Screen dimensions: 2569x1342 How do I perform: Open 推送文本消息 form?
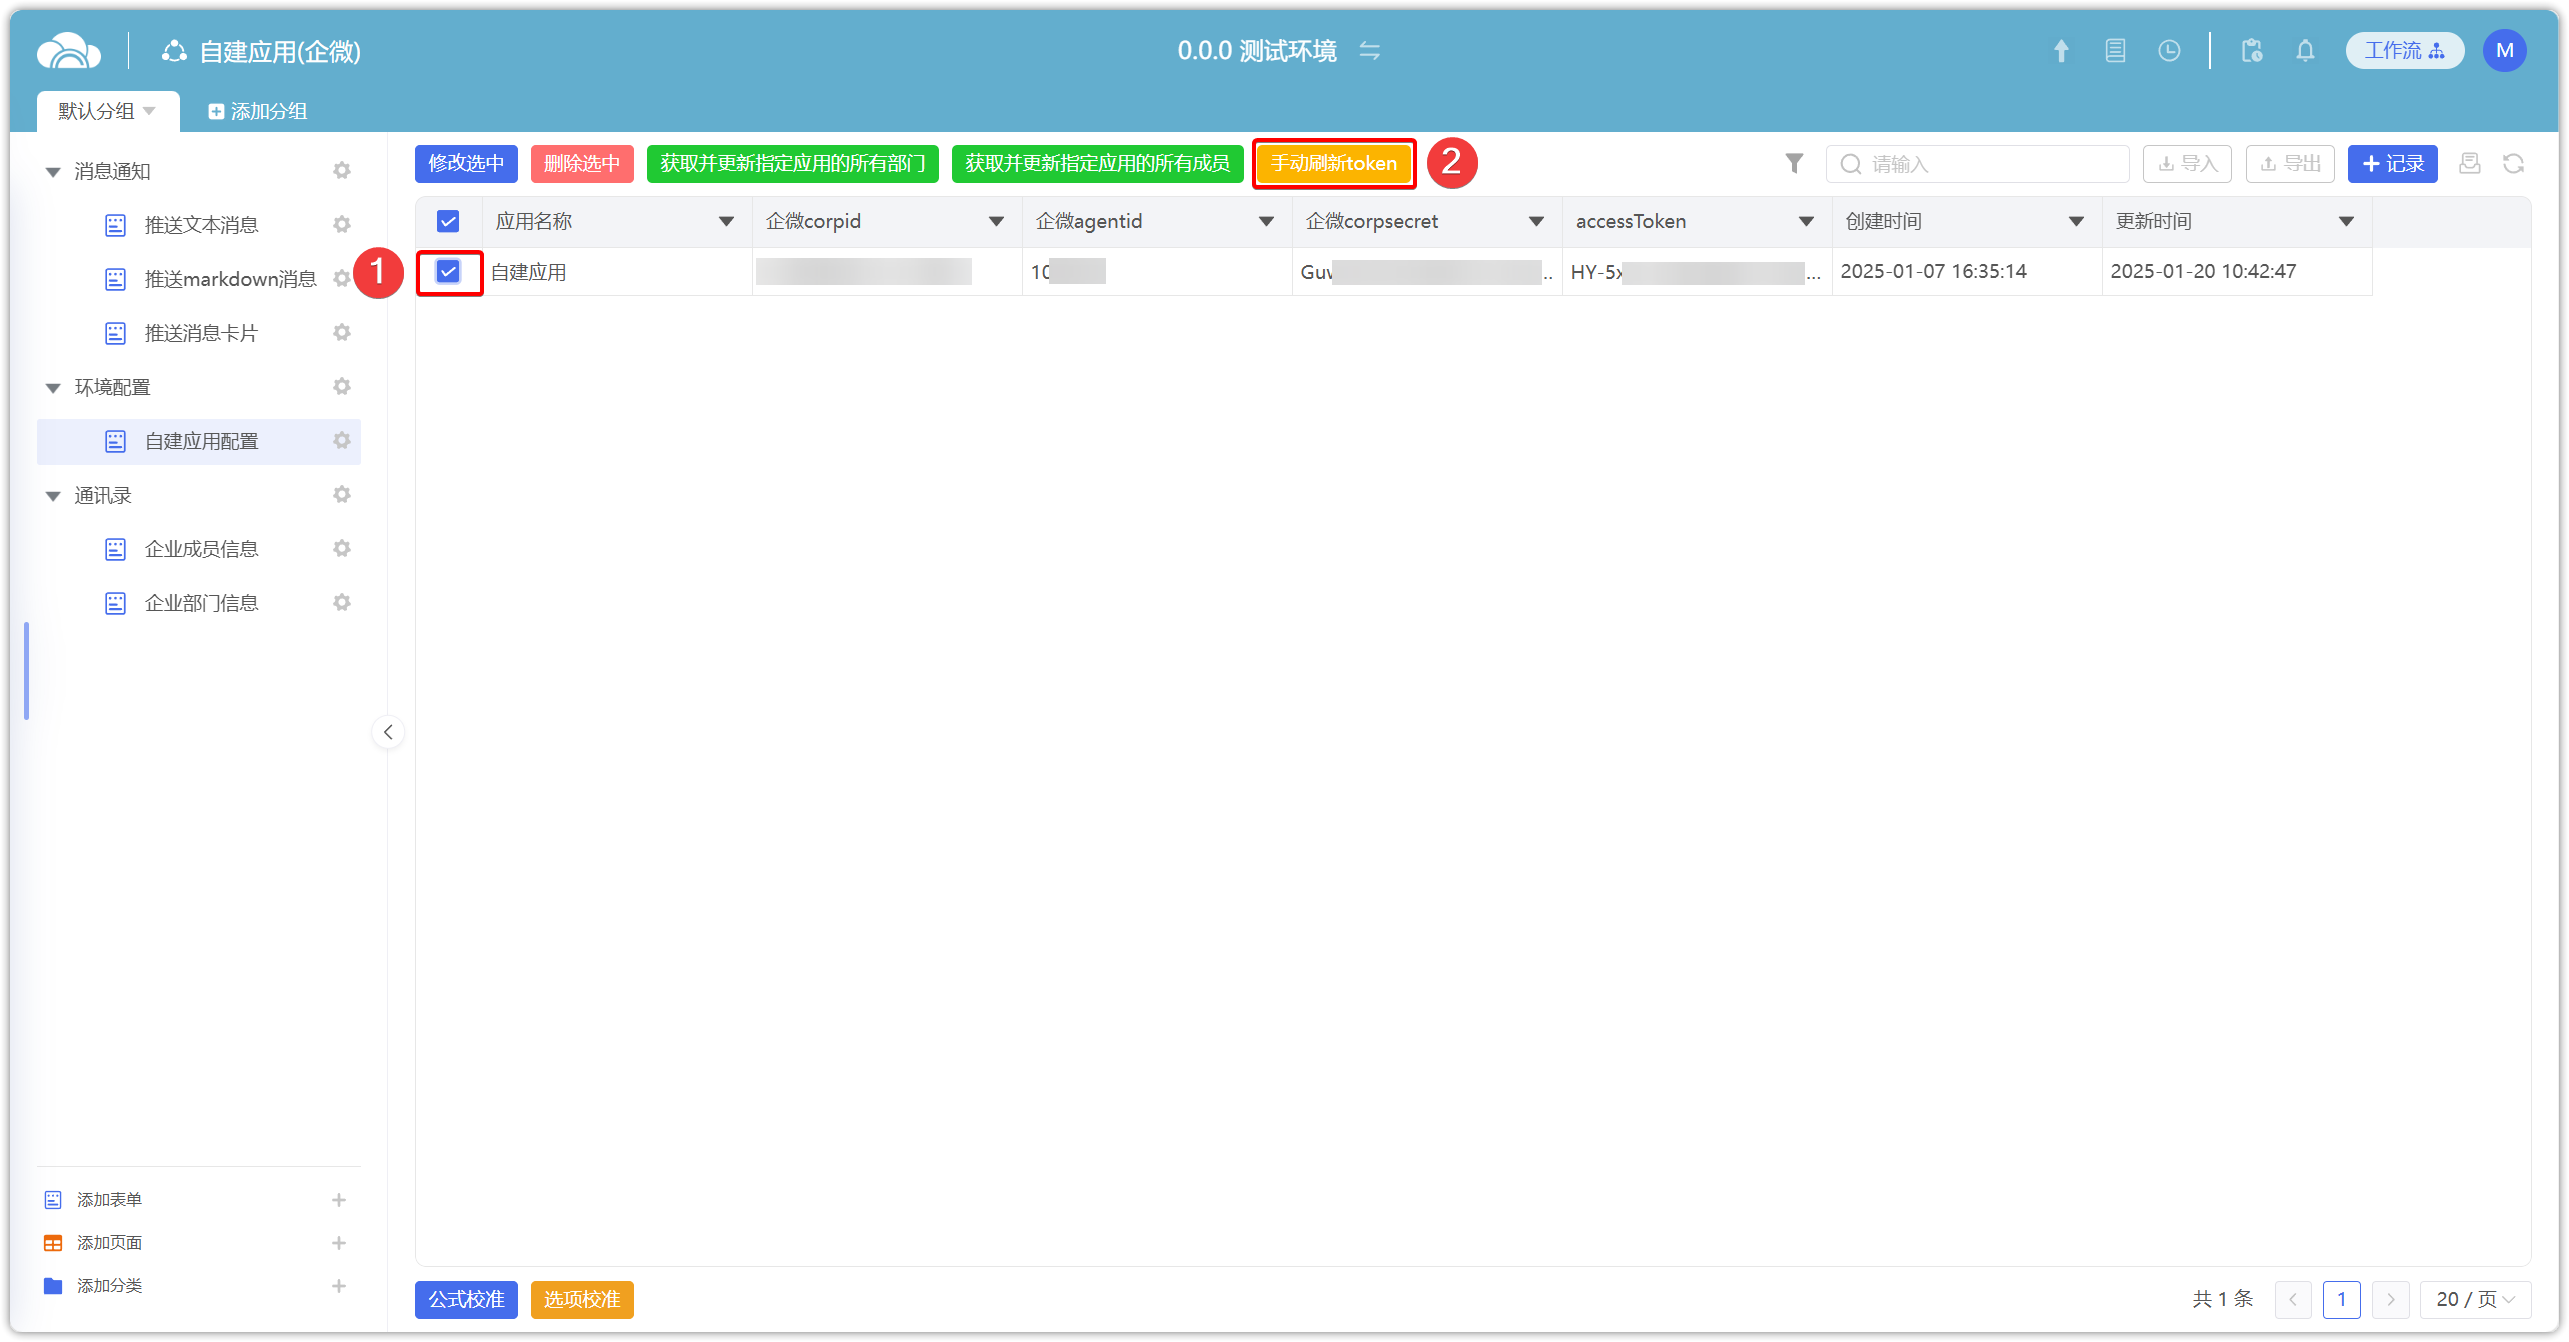point(201,225)
